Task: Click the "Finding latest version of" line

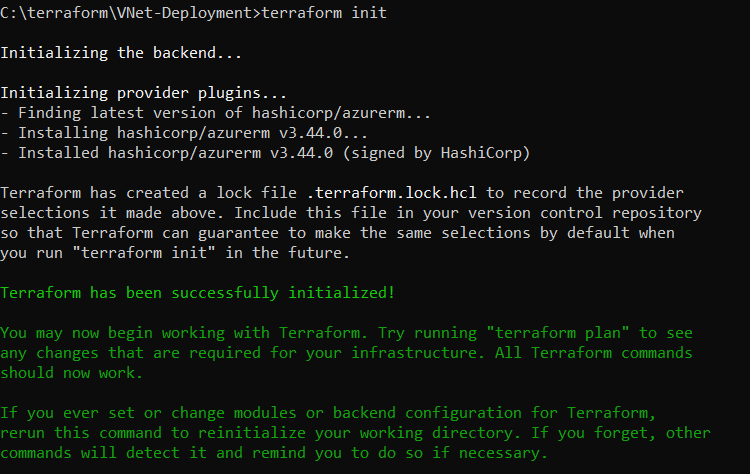Action: pos(215,113)
